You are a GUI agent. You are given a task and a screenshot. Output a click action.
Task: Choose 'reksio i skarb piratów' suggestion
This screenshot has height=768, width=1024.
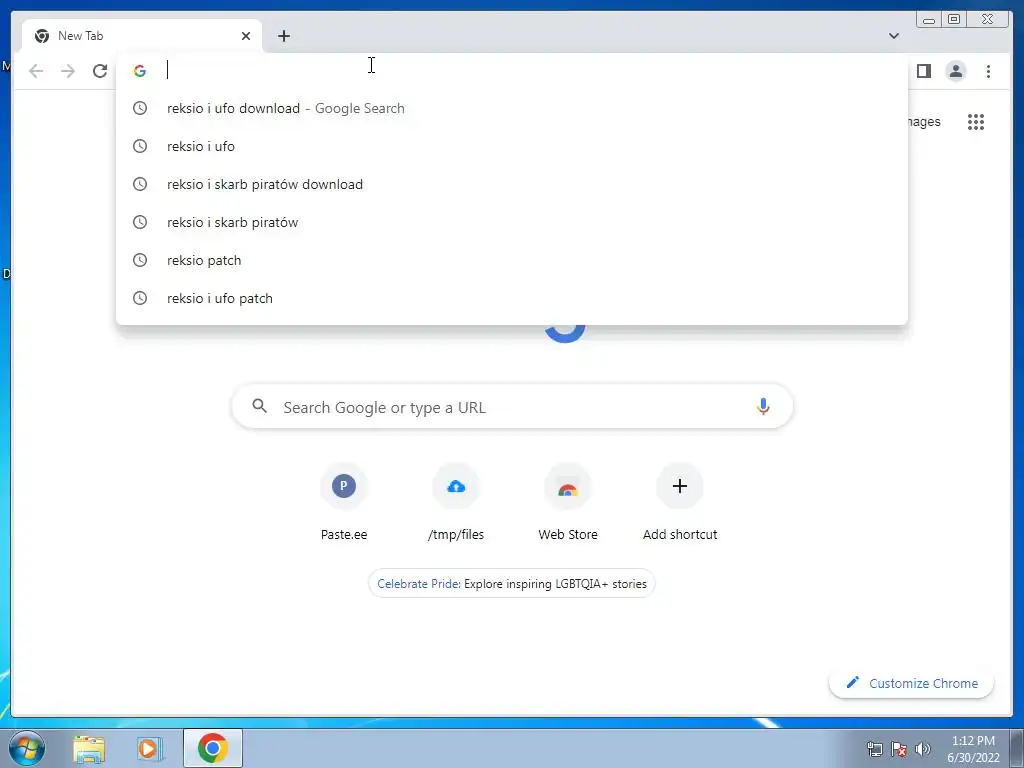512,222
